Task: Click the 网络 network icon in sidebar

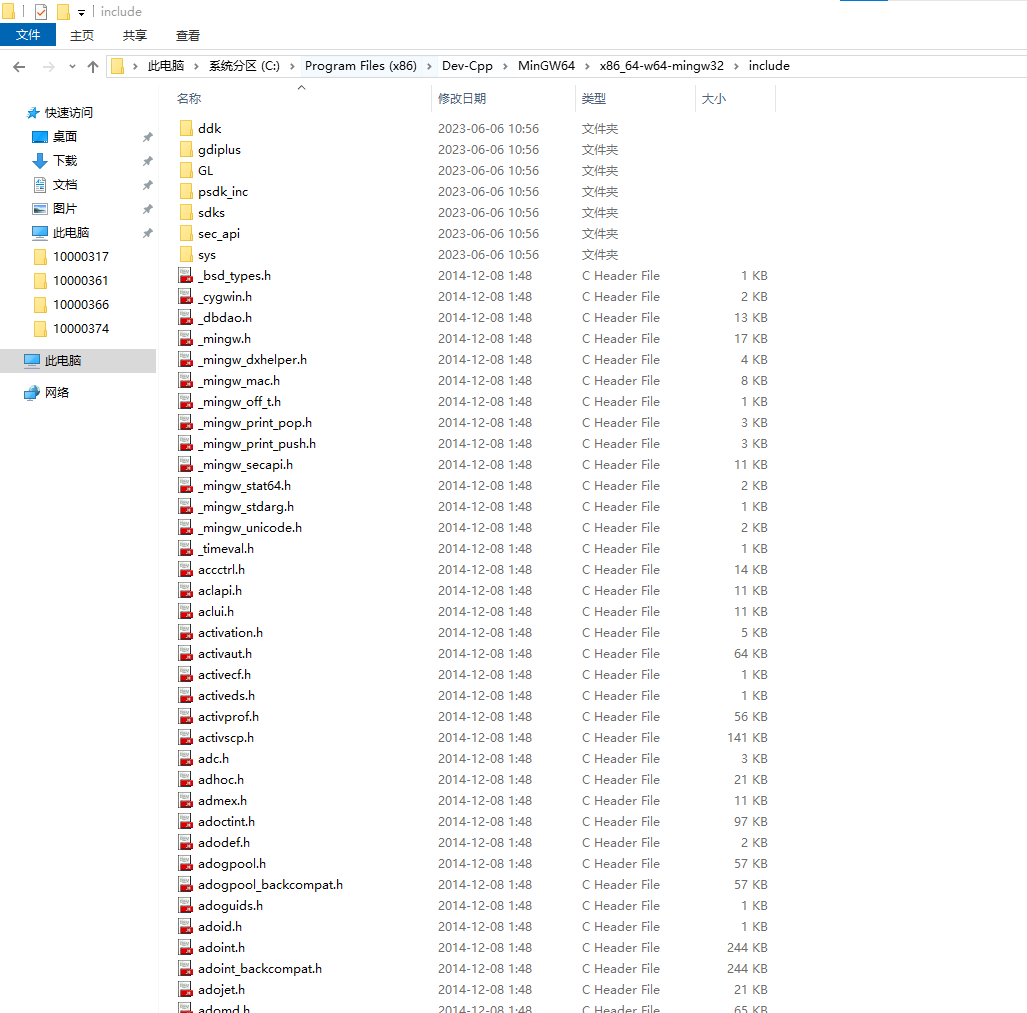Action: 32,393
